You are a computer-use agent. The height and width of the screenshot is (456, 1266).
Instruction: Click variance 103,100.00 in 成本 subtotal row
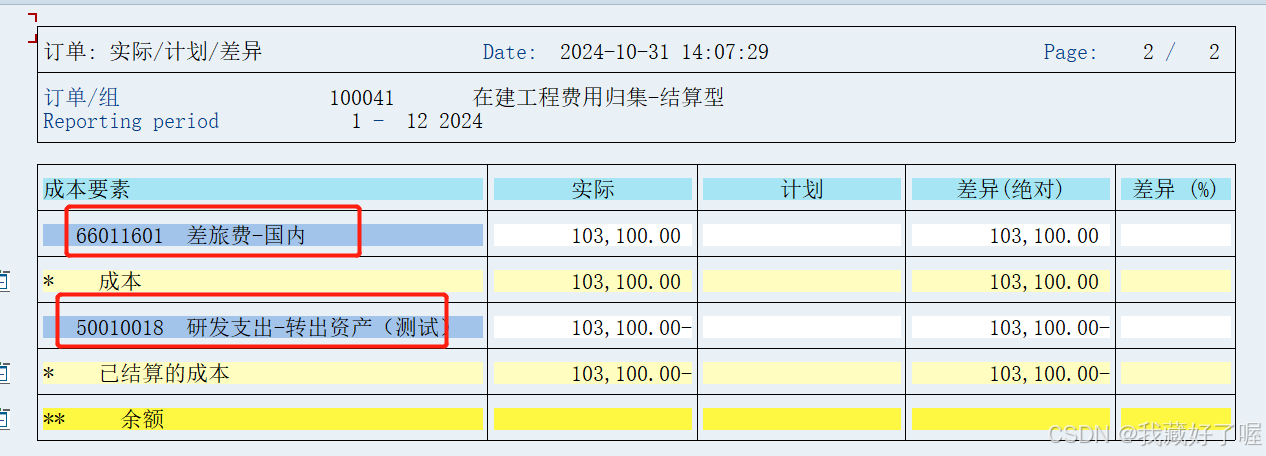[1044, 281]
